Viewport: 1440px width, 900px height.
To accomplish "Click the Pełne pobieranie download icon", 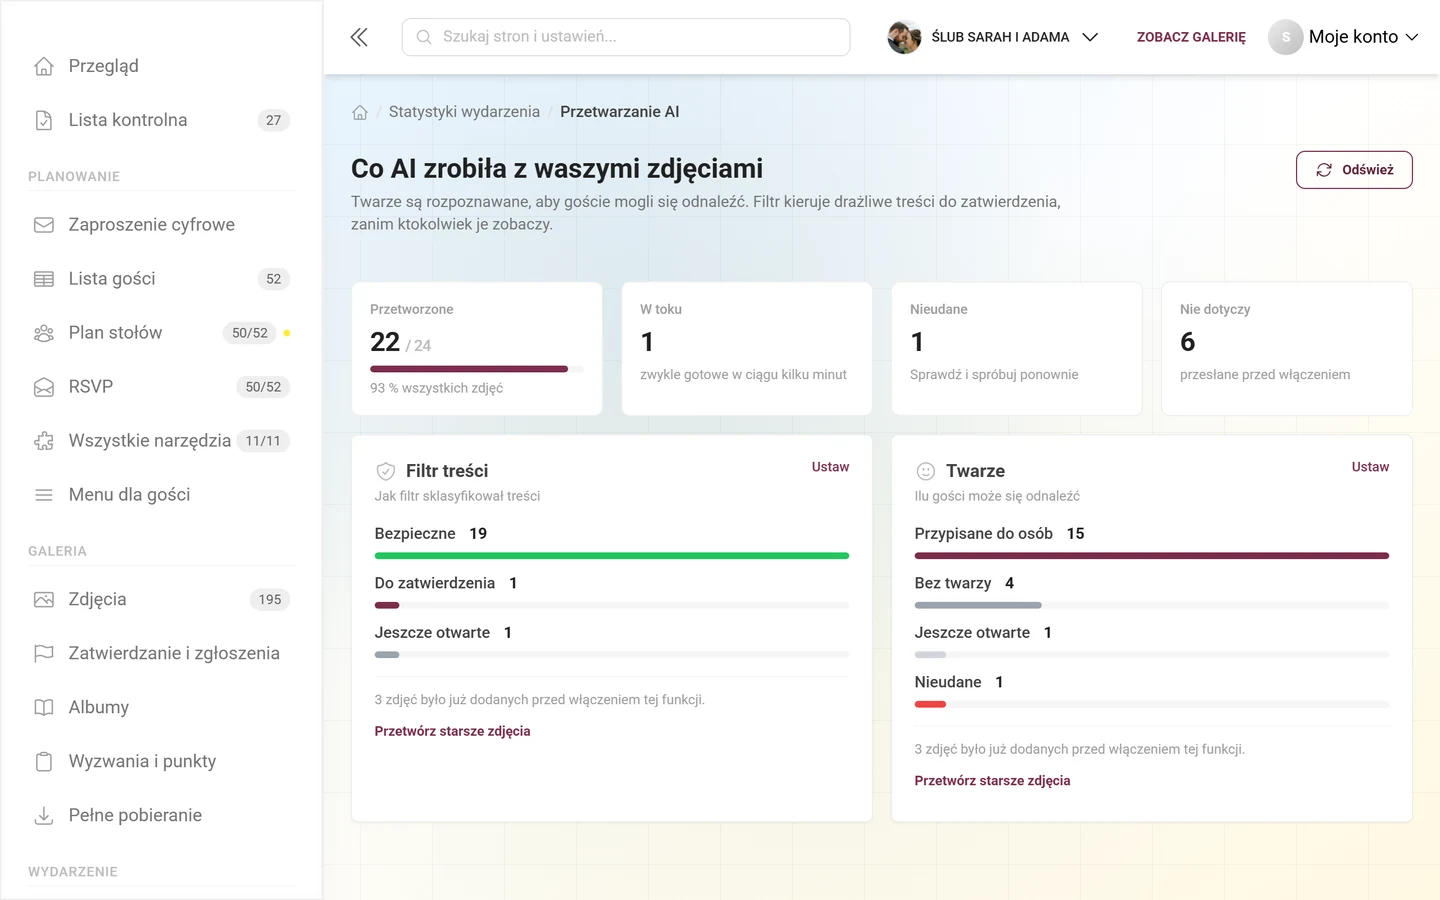I will pos(44,816).
